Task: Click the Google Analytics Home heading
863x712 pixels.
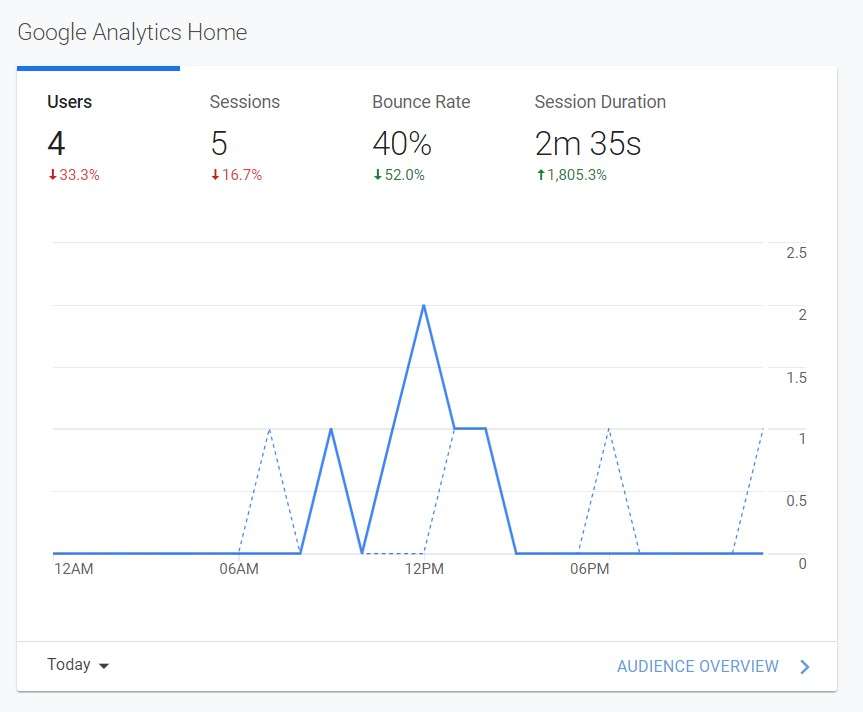Action: 132,32
